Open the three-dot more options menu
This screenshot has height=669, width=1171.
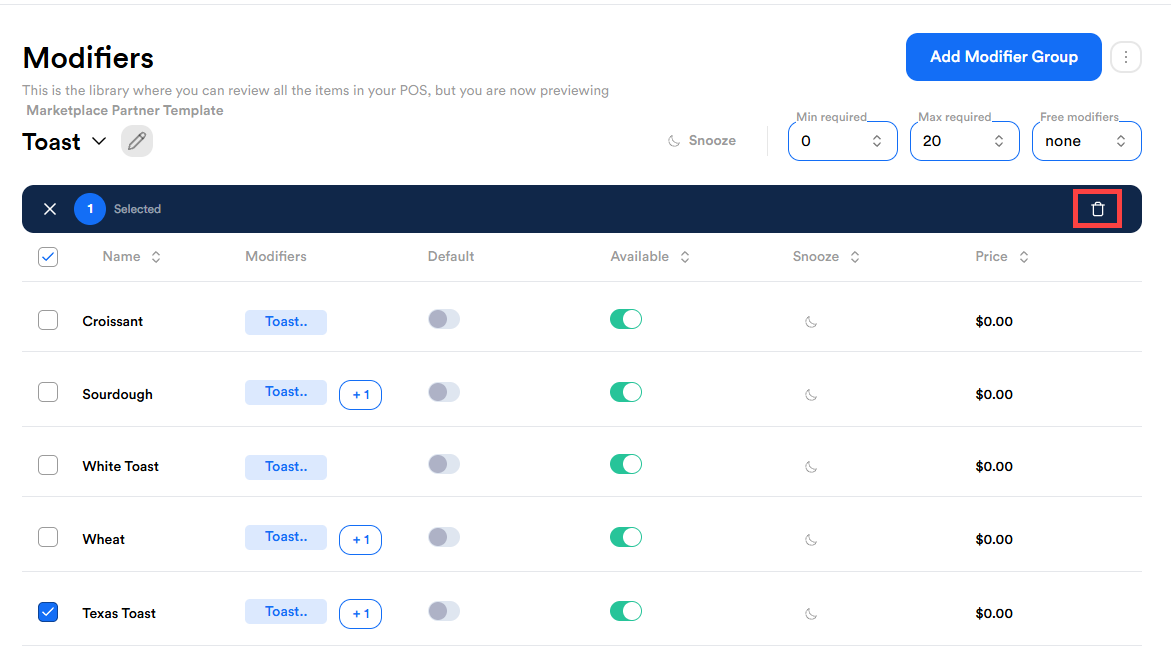coord(1126,57)
